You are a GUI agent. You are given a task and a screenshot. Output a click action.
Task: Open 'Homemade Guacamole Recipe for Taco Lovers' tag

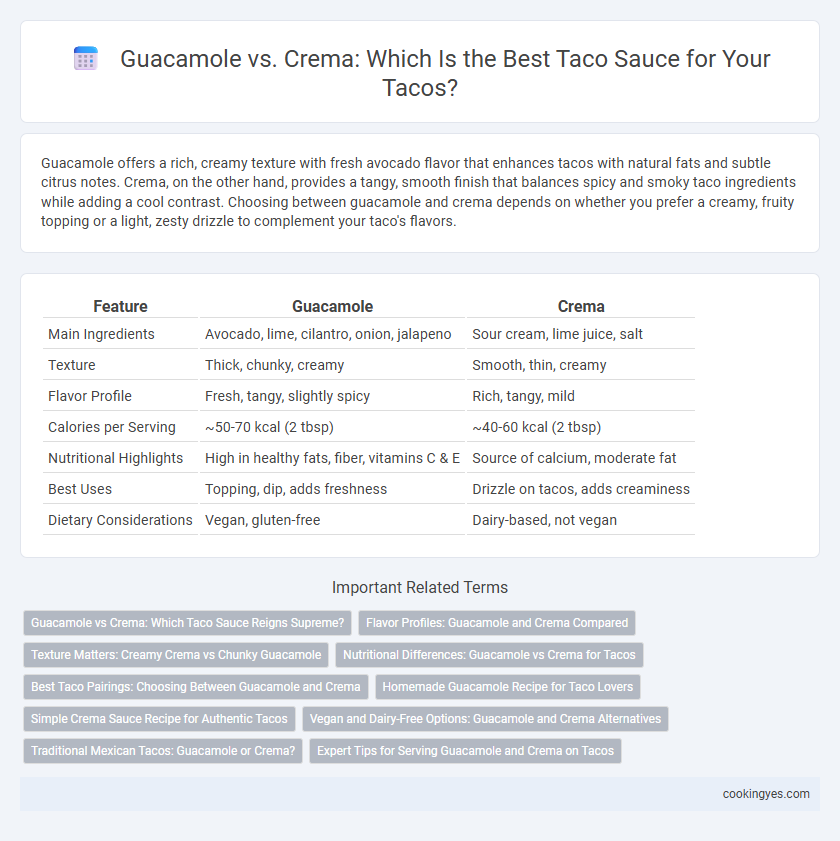(x=507, y=687)
